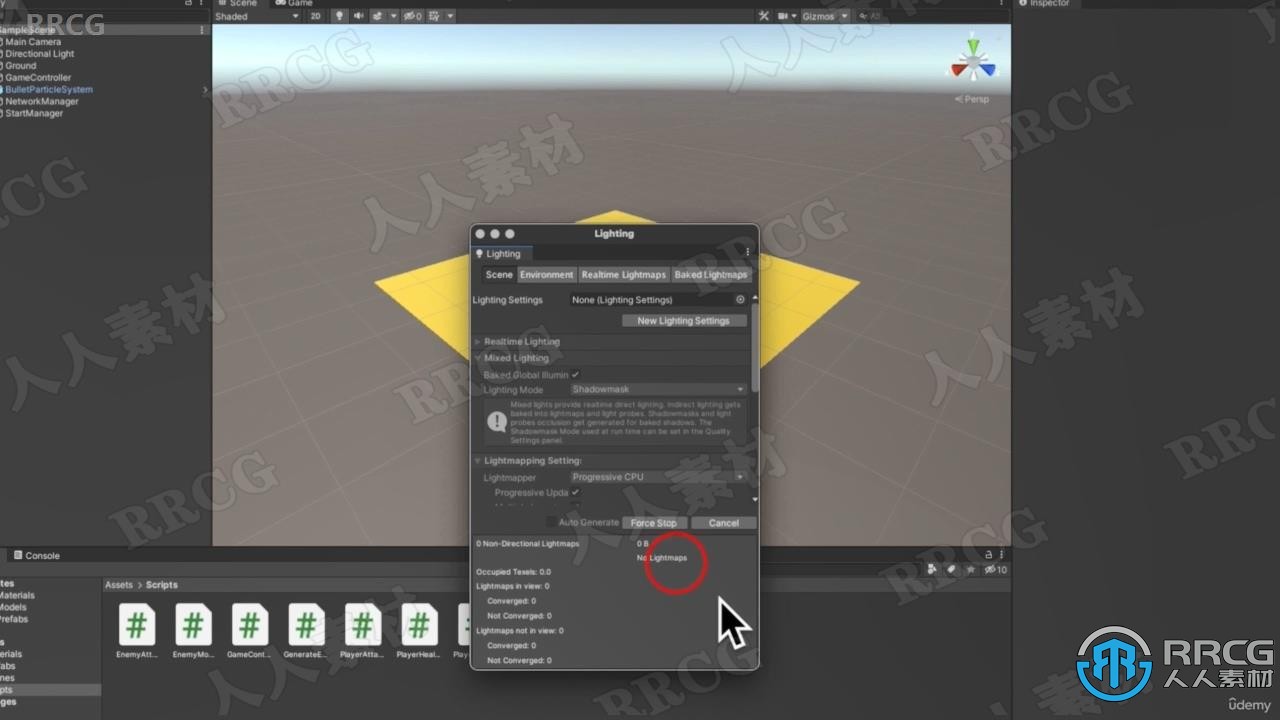Screen dimensions: 1280x720
Task: Open the scene tools wrench icon
Action: point(765,16)
